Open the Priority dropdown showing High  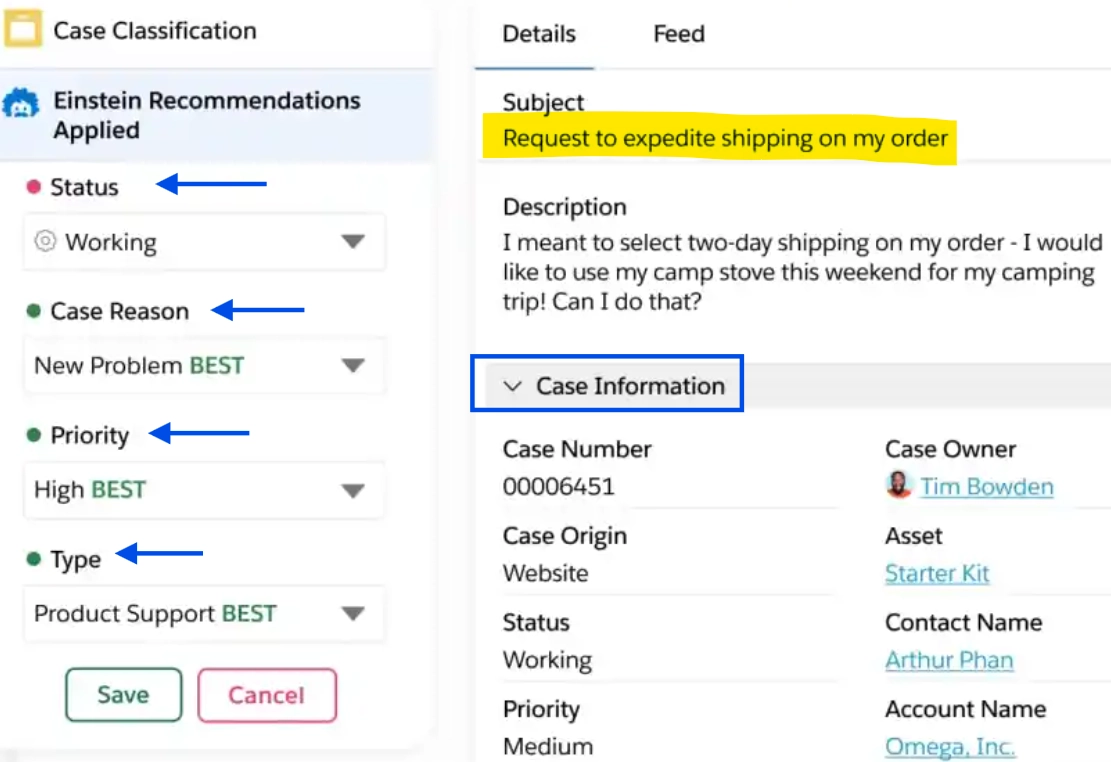coord(205,490)
